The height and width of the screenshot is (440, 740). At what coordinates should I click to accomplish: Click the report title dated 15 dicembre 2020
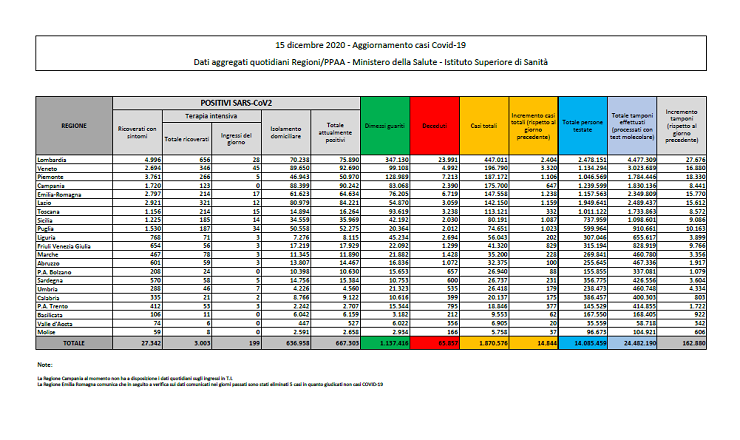(371, 46)
